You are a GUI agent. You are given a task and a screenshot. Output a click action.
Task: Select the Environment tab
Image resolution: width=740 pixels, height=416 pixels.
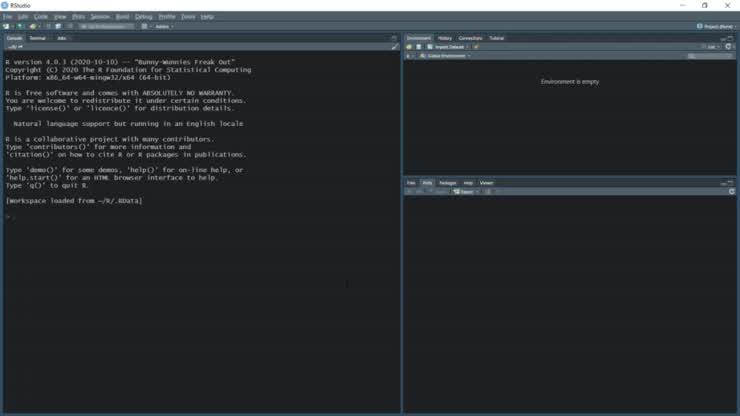point(419,38)
